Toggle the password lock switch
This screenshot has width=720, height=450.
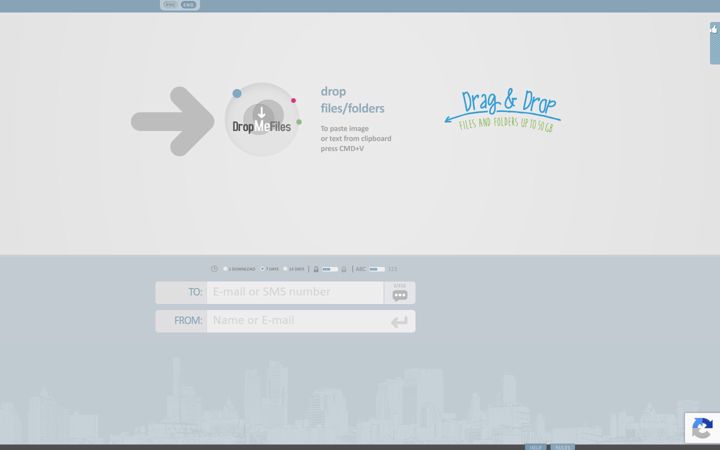tap(330, 269)
